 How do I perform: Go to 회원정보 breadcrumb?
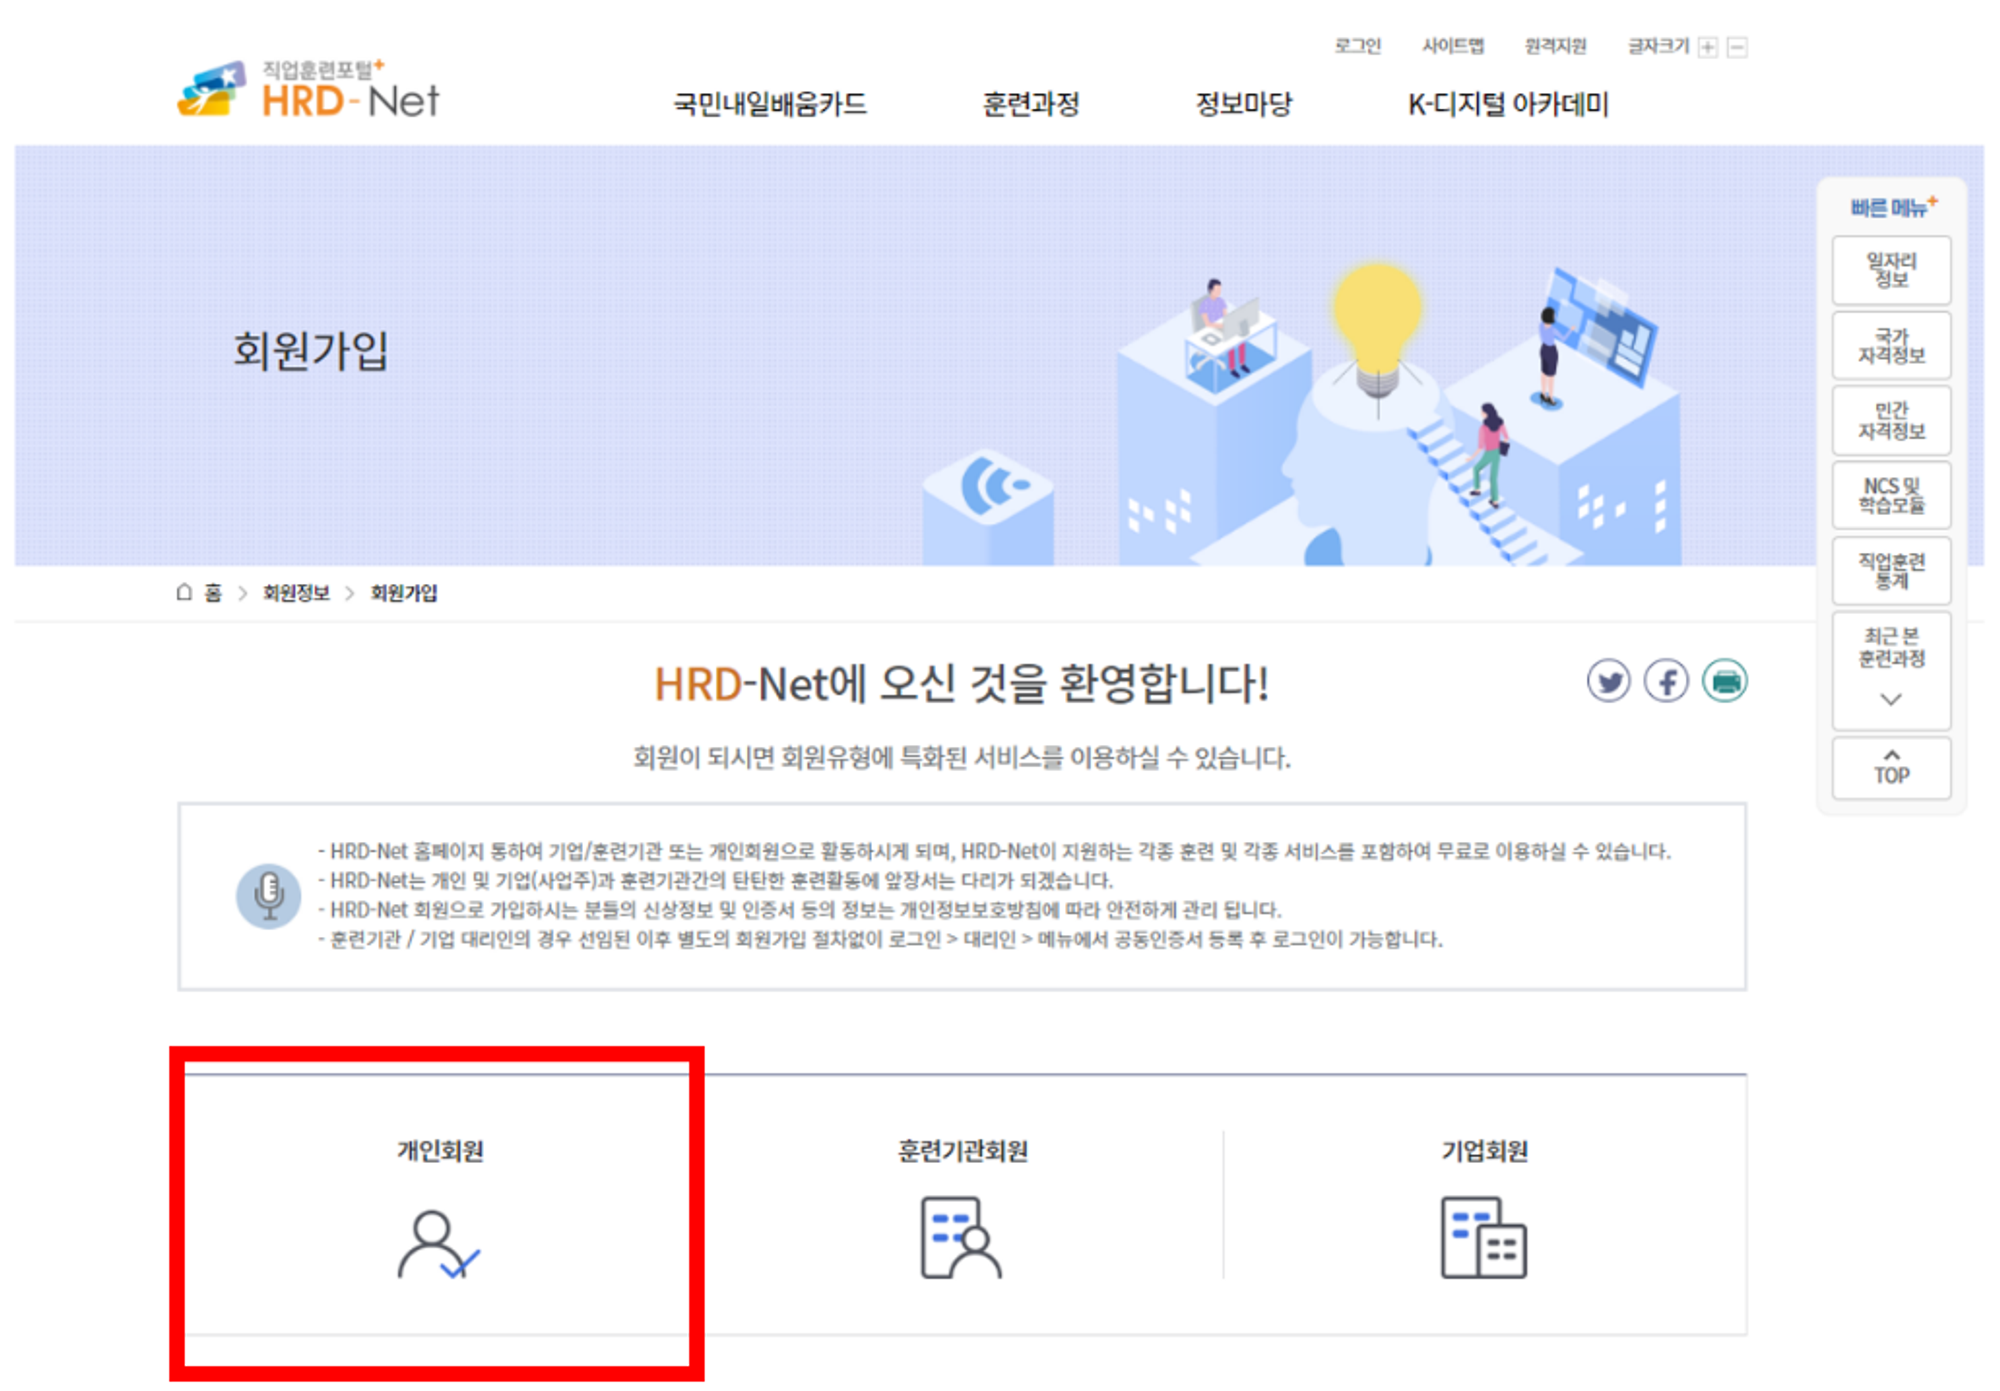point(296,593)
